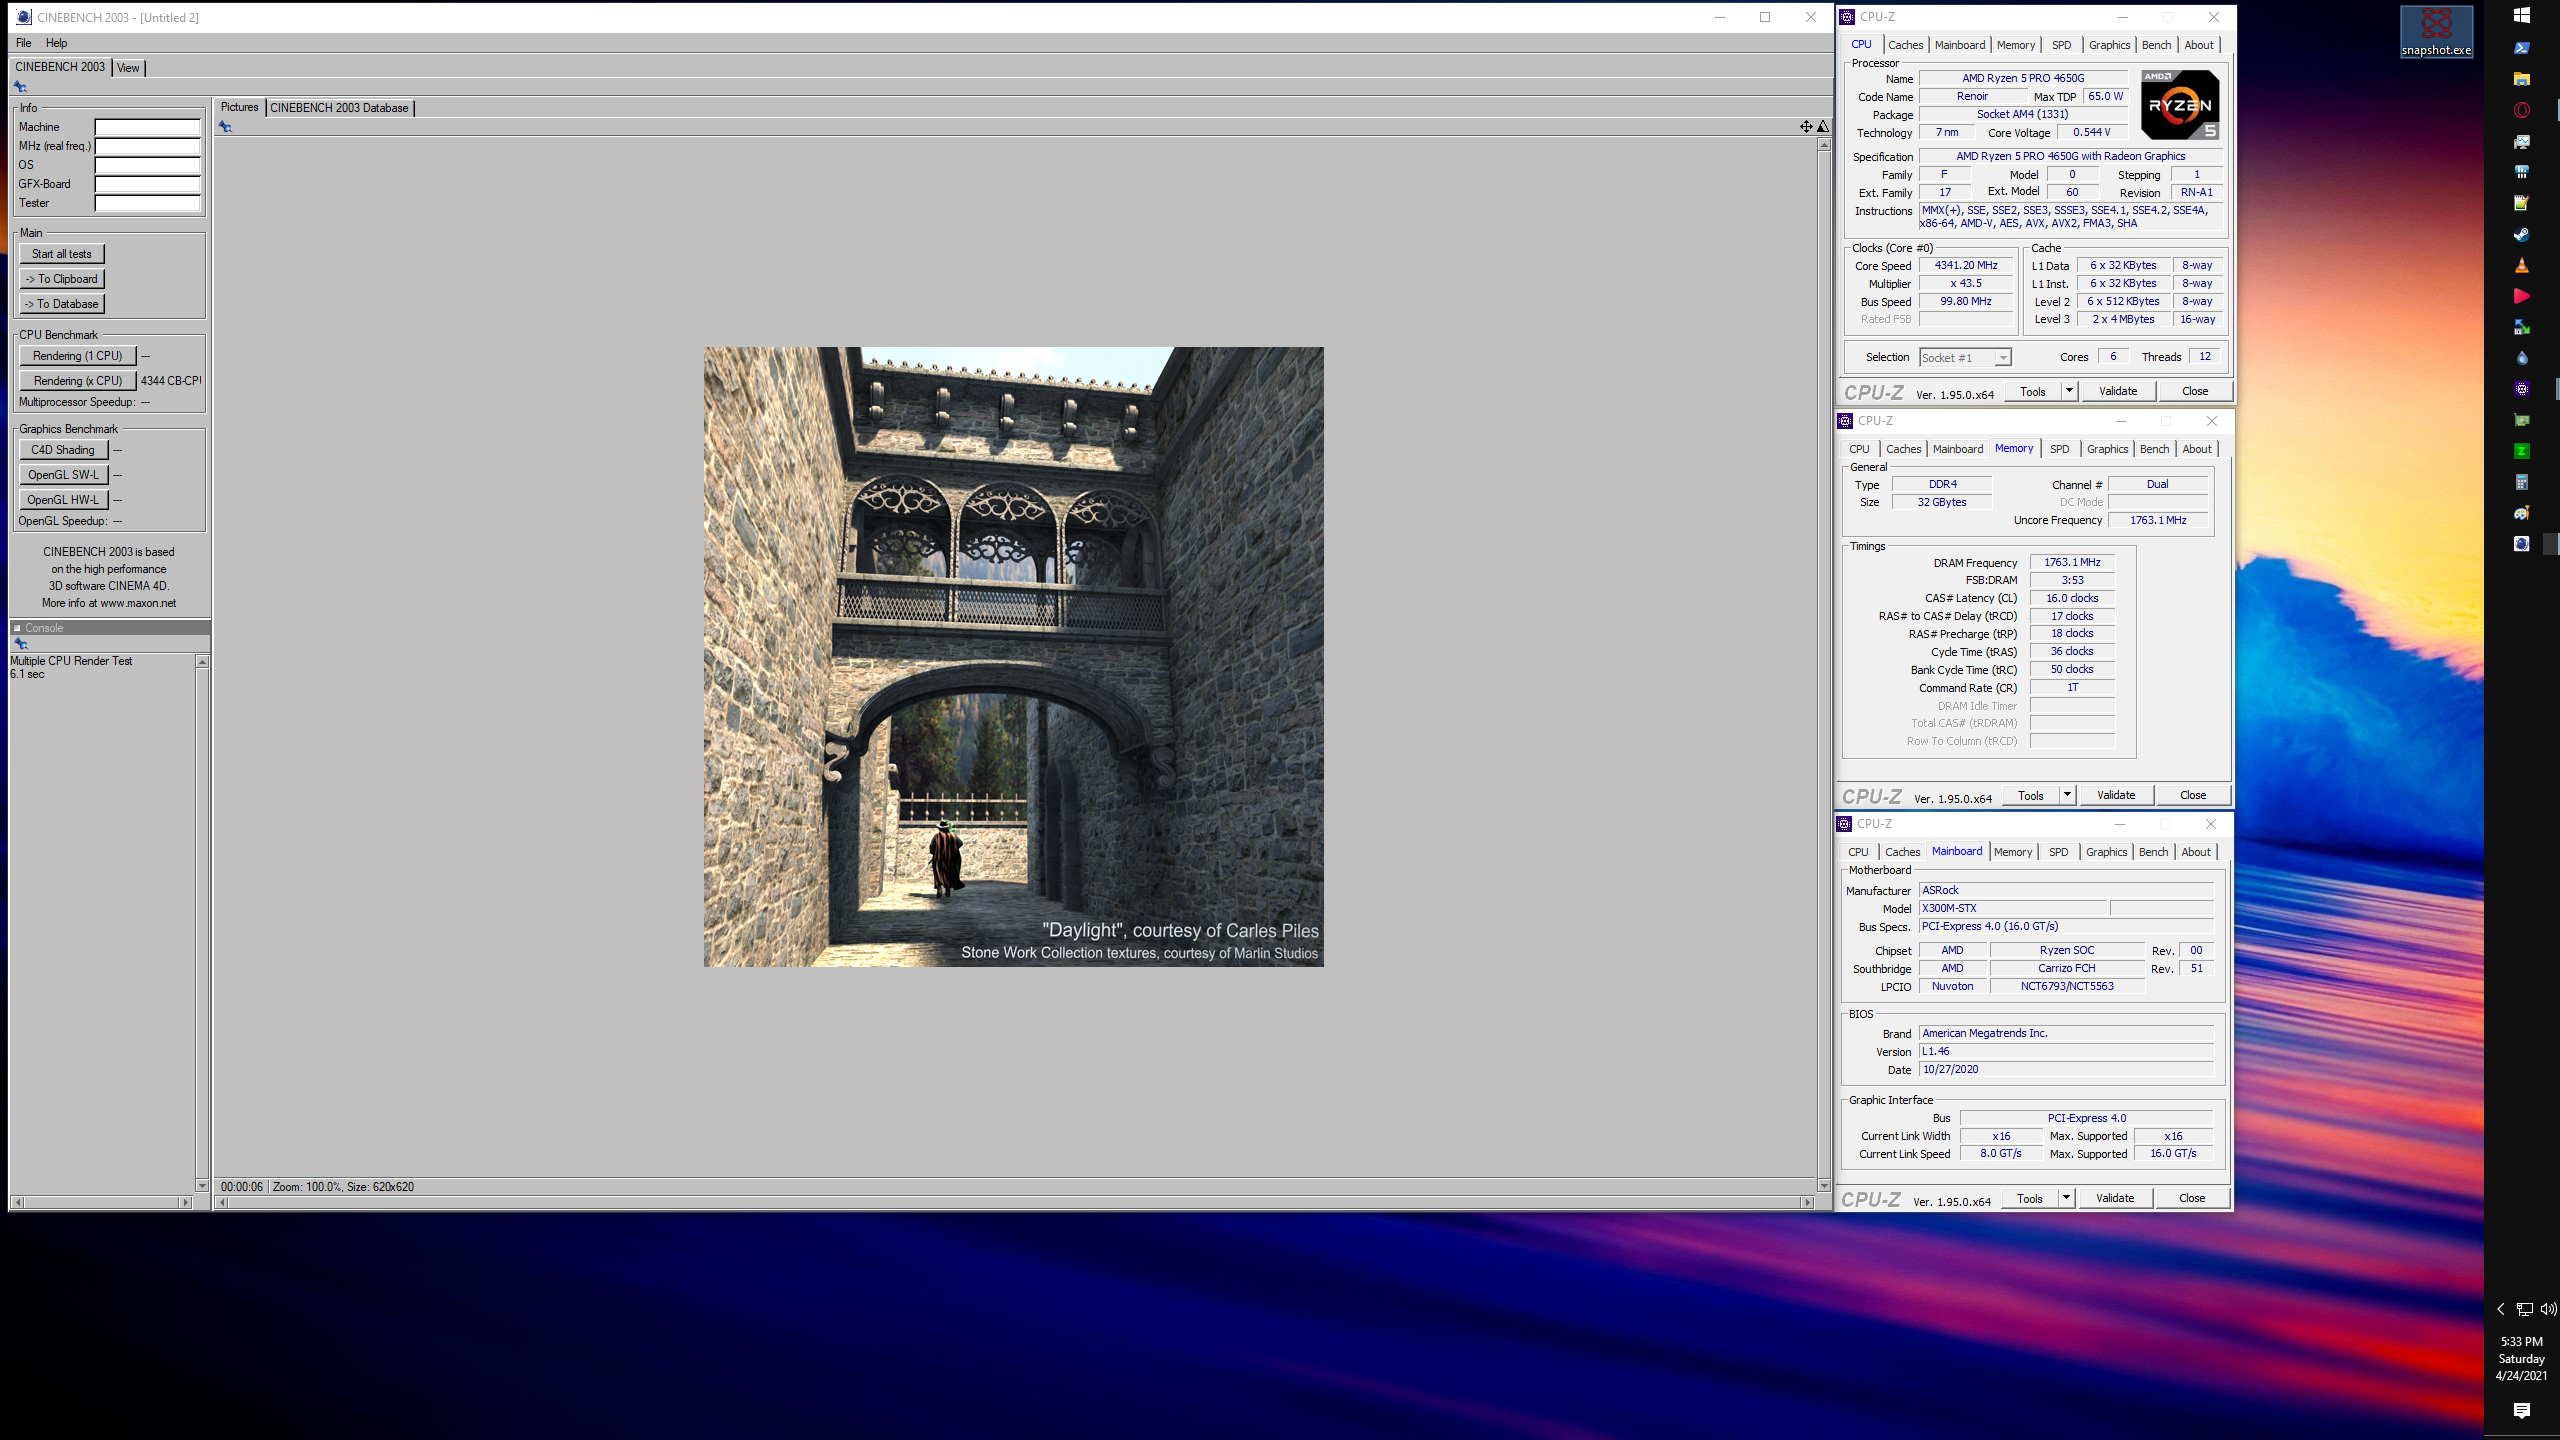Open the notification center icon
The height and width of the screenshot is (1440, 2560).
2522,1411
